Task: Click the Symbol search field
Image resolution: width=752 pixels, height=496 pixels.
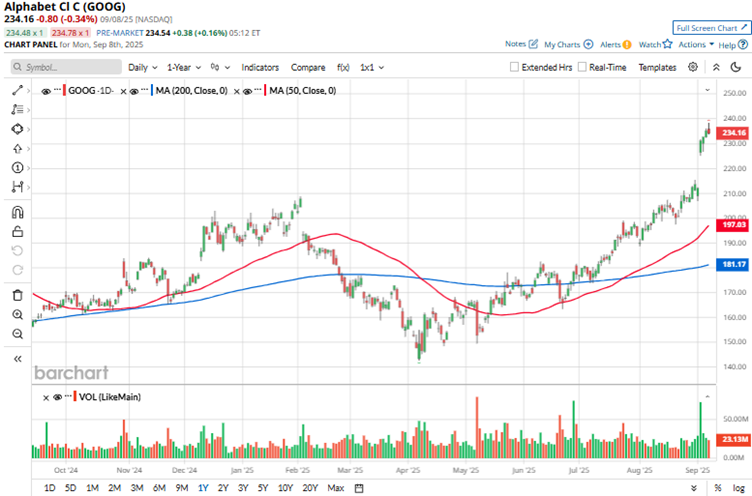Action: 66,67
